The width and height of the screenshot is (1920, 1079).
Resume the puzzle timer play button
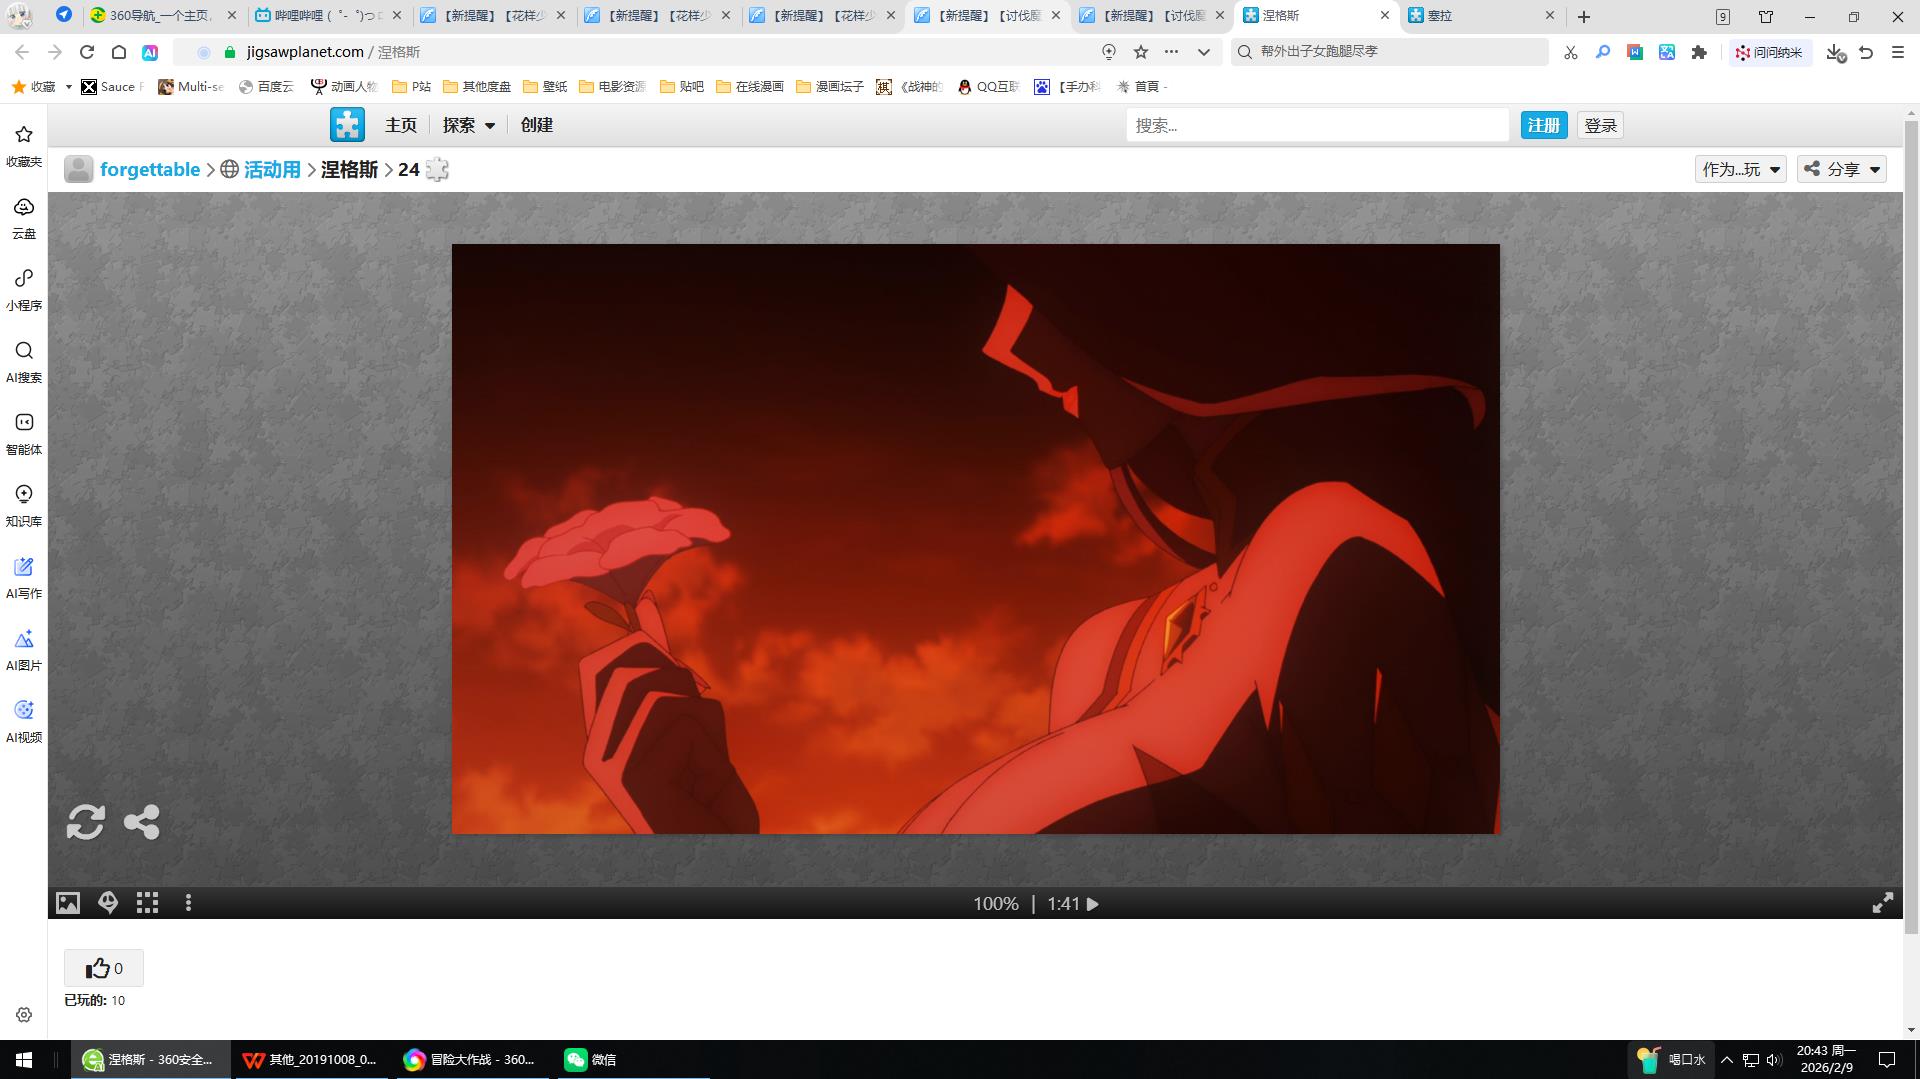click(x=1093, y=904)
